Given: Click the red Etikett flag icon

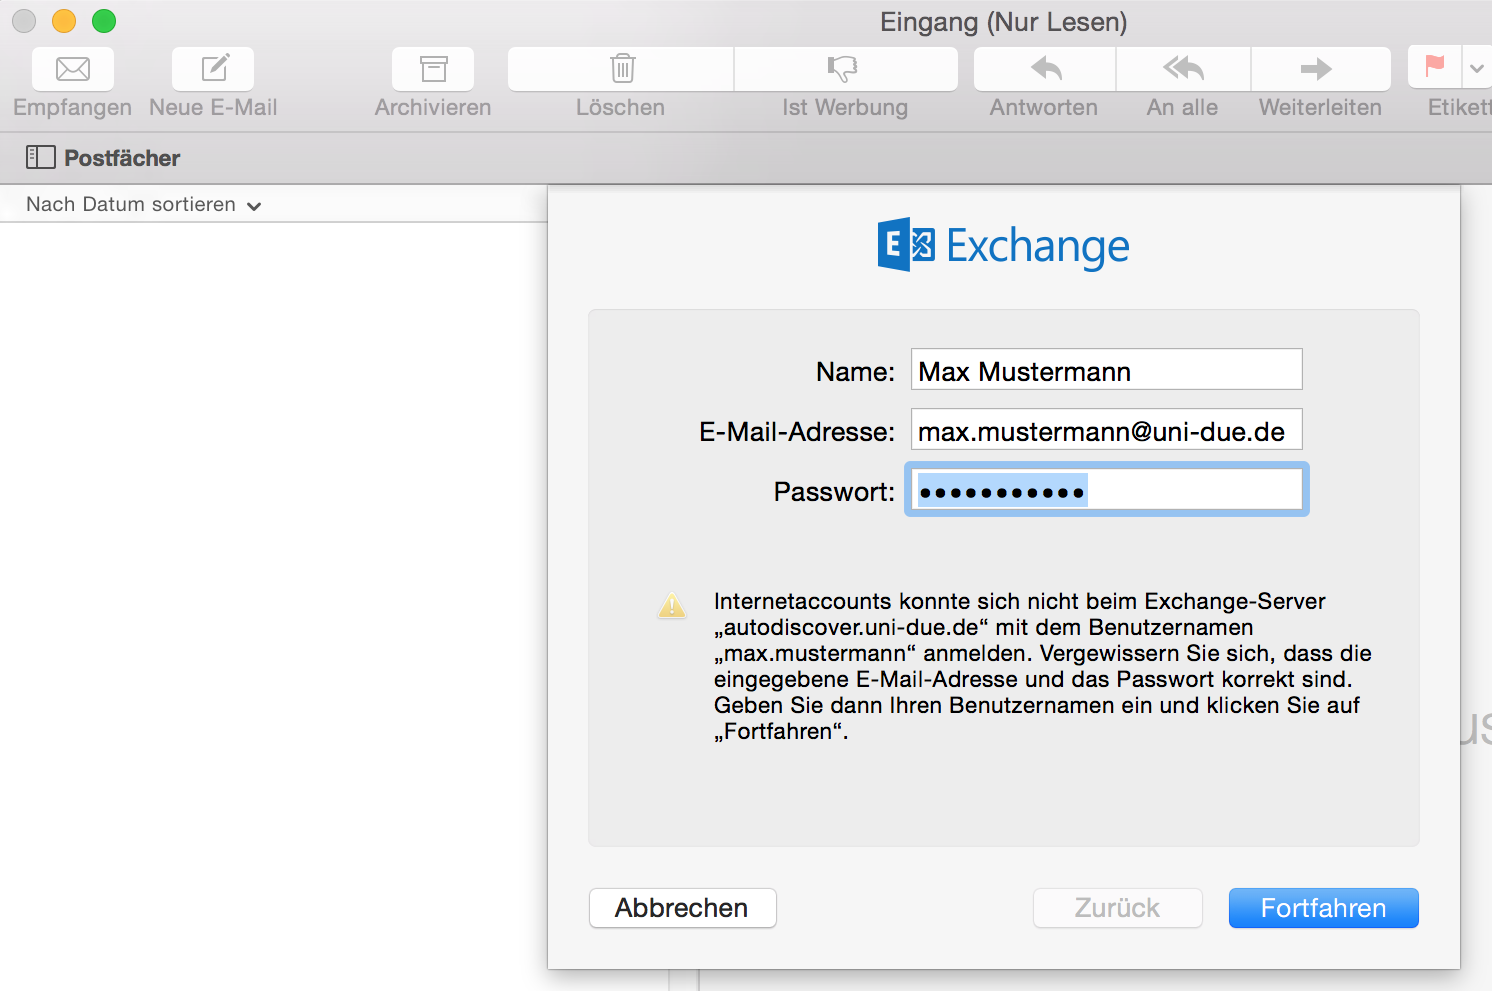Looking at the screenshot, I should click(1433, 69).
